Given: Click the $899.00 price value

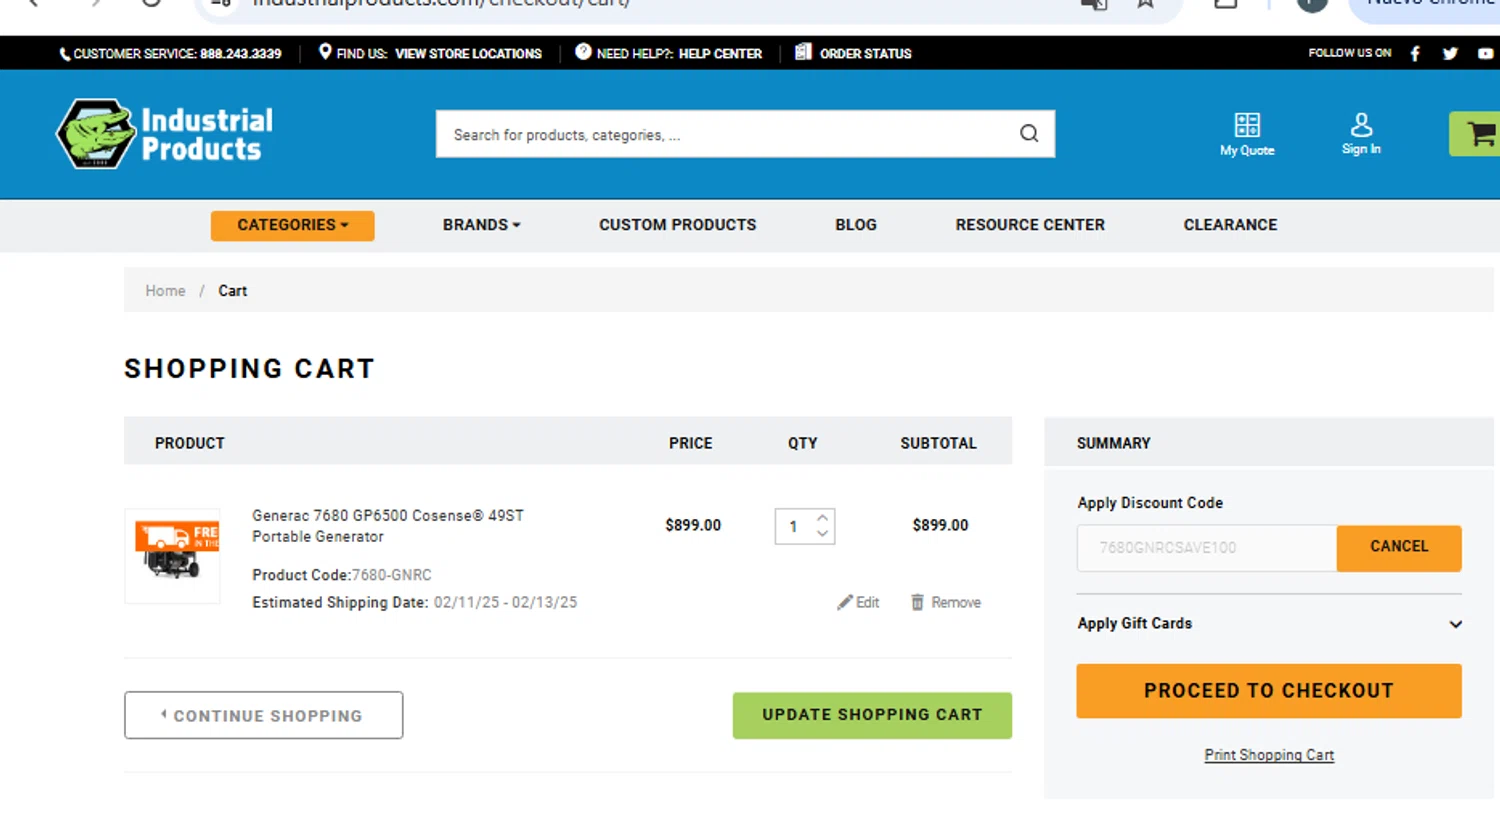Looking at the screenshot, I should click(693, 525).
